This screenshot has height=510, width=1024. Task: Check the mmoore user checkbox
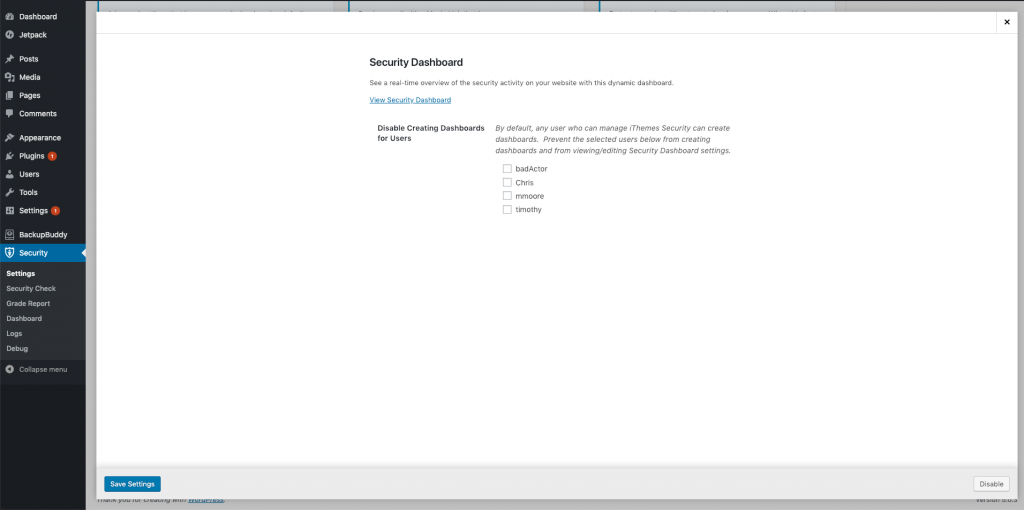(x=507, y=196)
